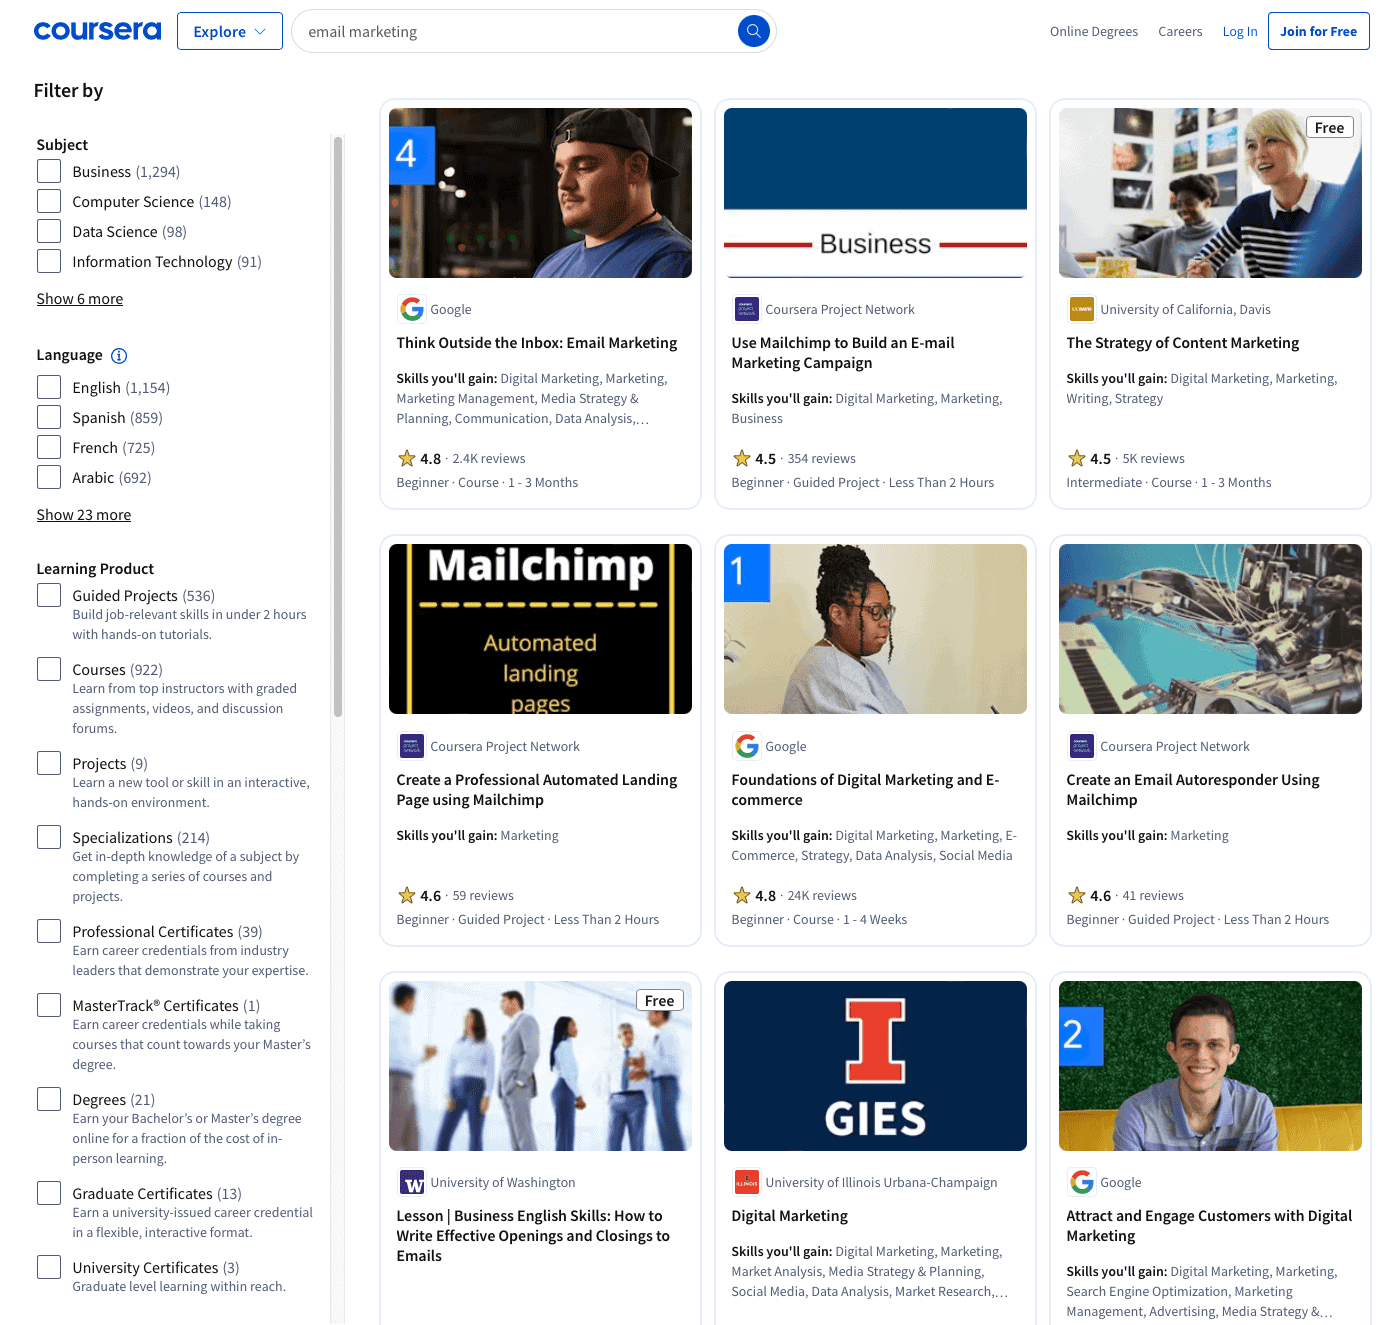Click the star rating on Use Mailchimp card

(742, 459)
